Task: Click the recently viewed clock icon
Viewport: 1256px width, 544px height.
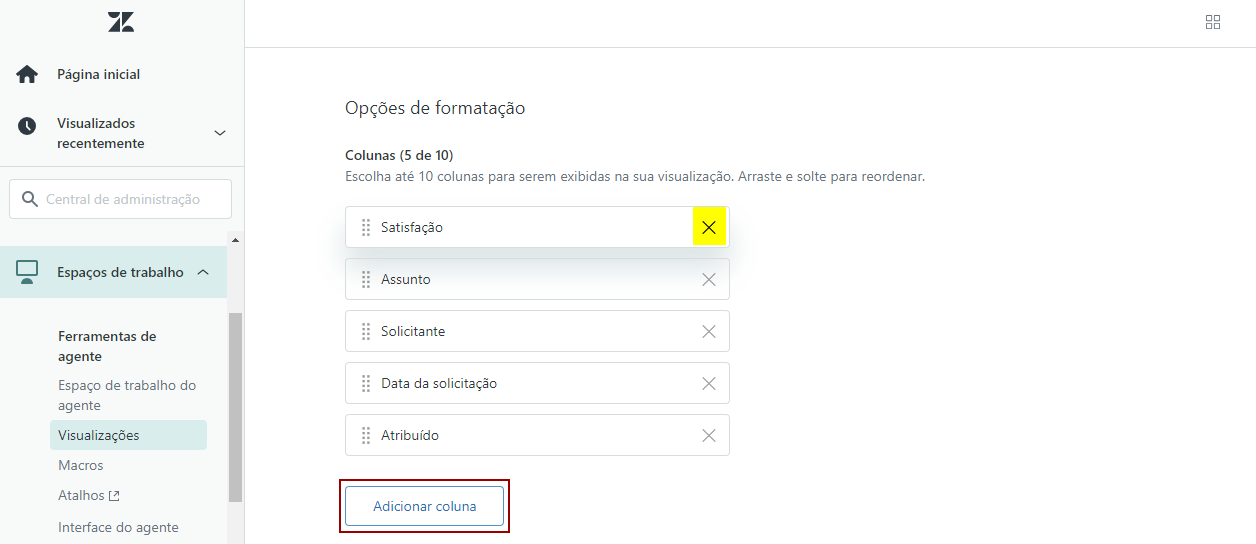Action: pos(27,126)
